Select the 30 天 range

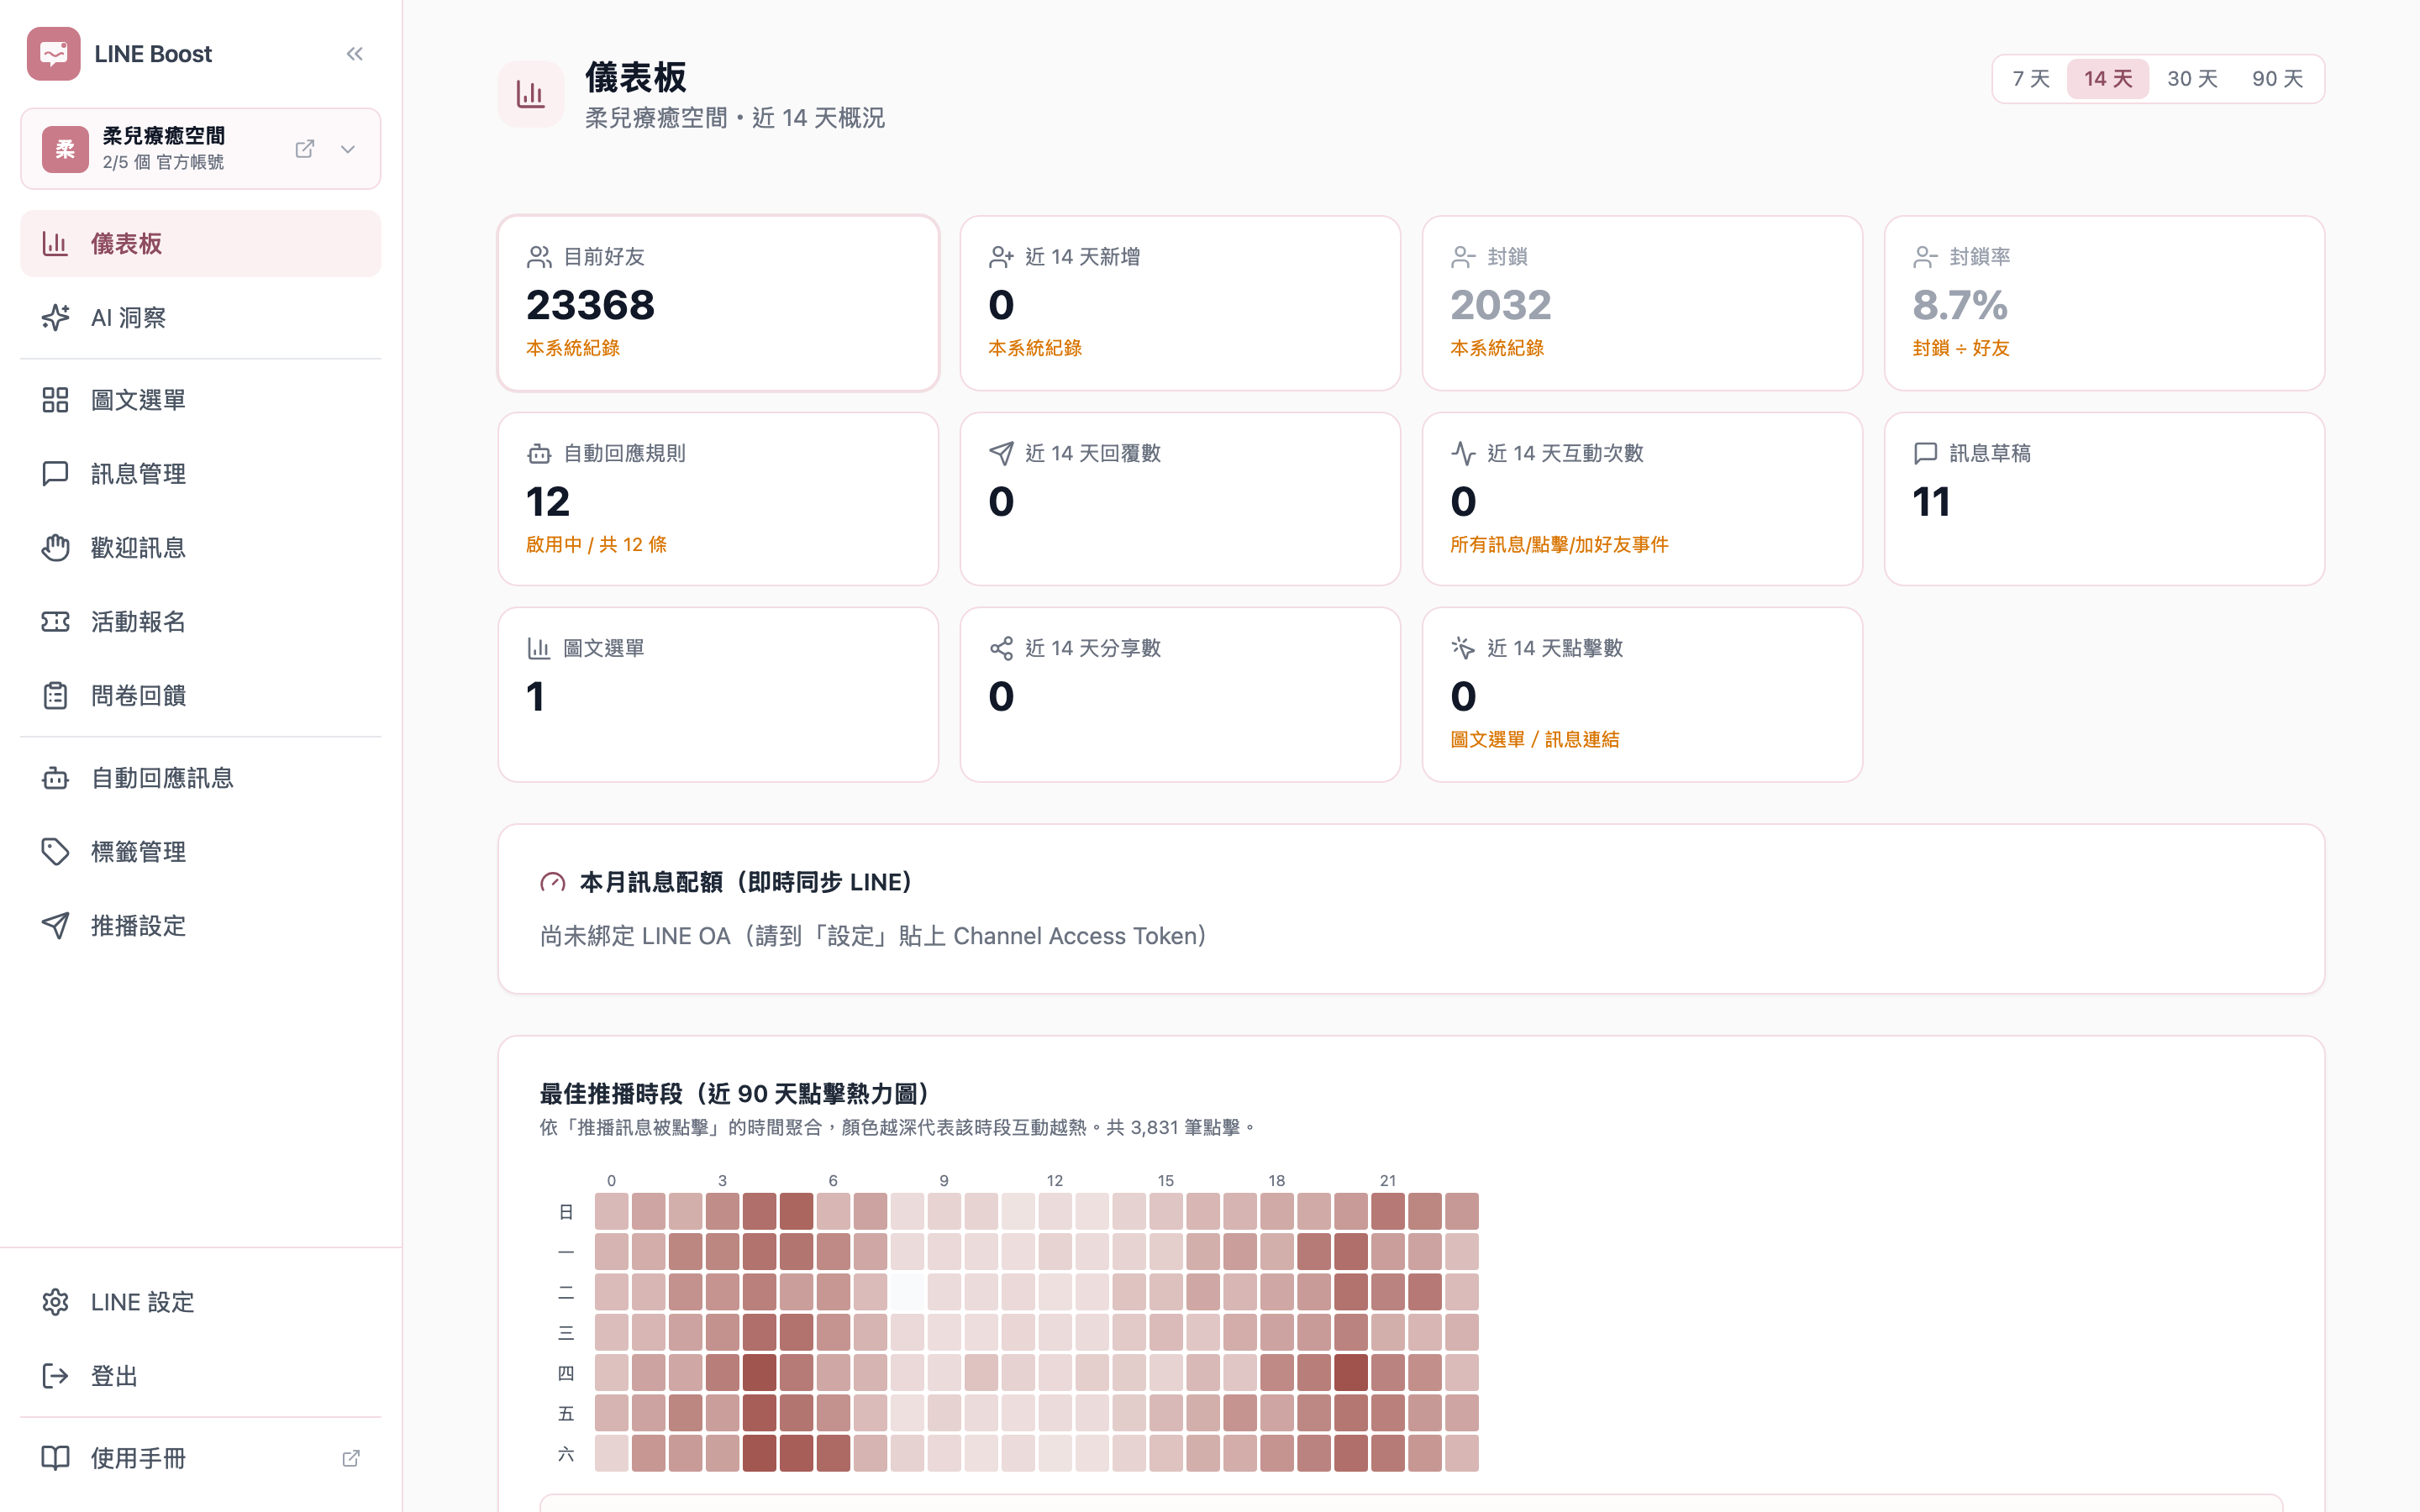(x=2192, y=79)
